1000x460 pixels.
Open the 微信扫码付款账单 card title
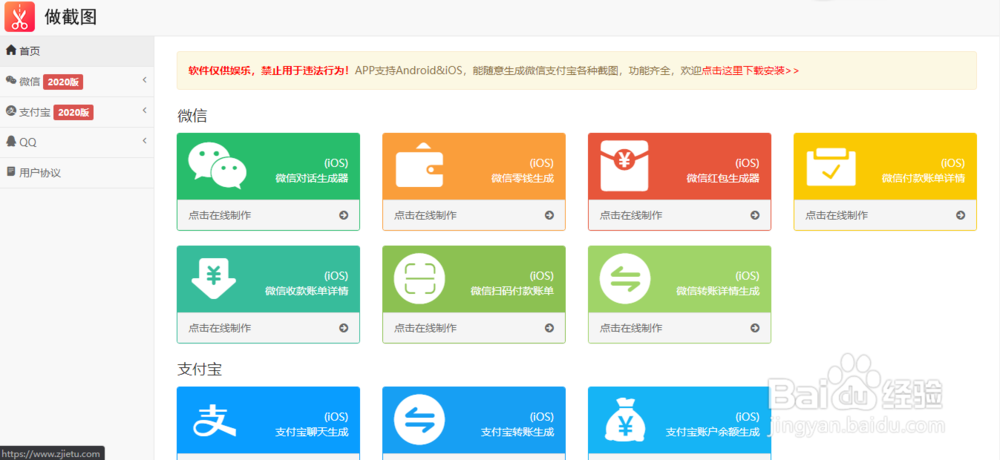(x=512, y=291)
